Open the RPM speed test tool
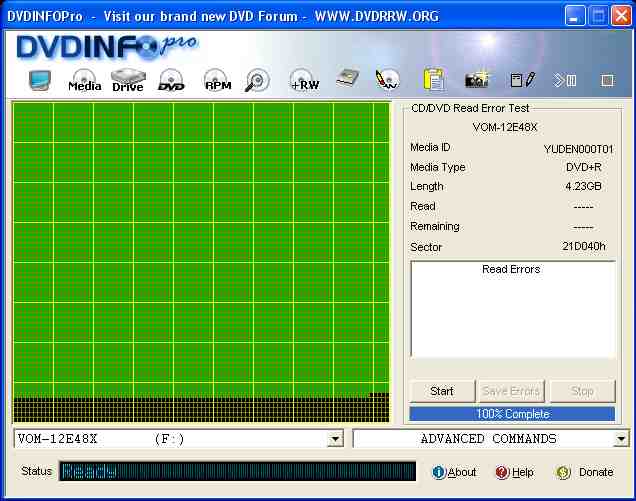This screenshot has height=501, width=636. [217, 80]
